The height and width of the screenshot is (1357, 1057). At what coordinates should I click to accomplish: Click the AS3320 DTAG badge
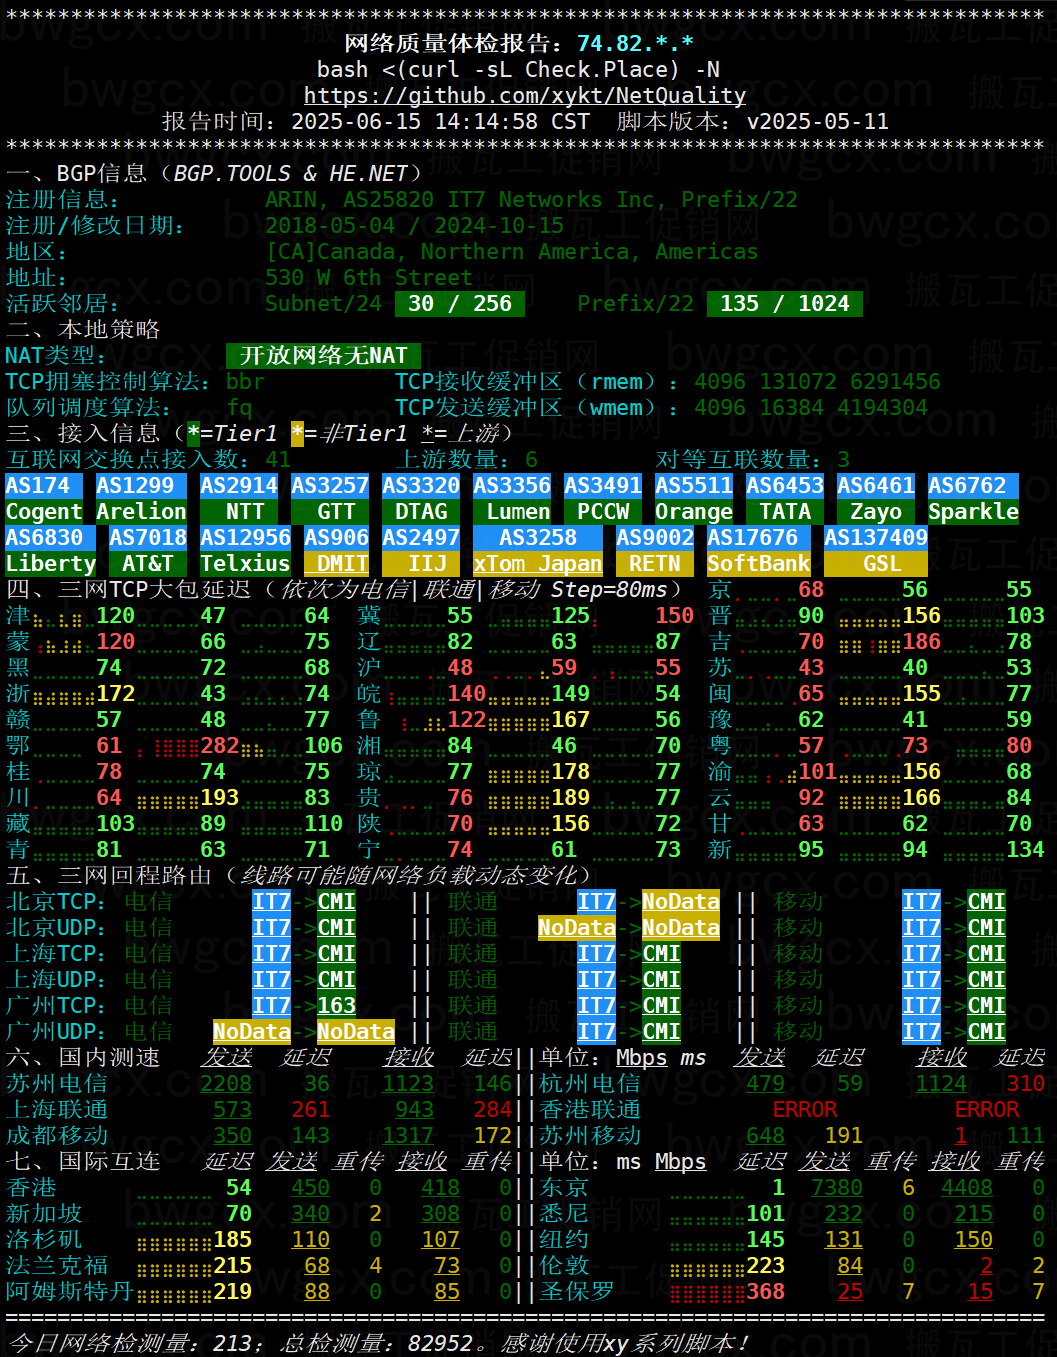point(421,499)
